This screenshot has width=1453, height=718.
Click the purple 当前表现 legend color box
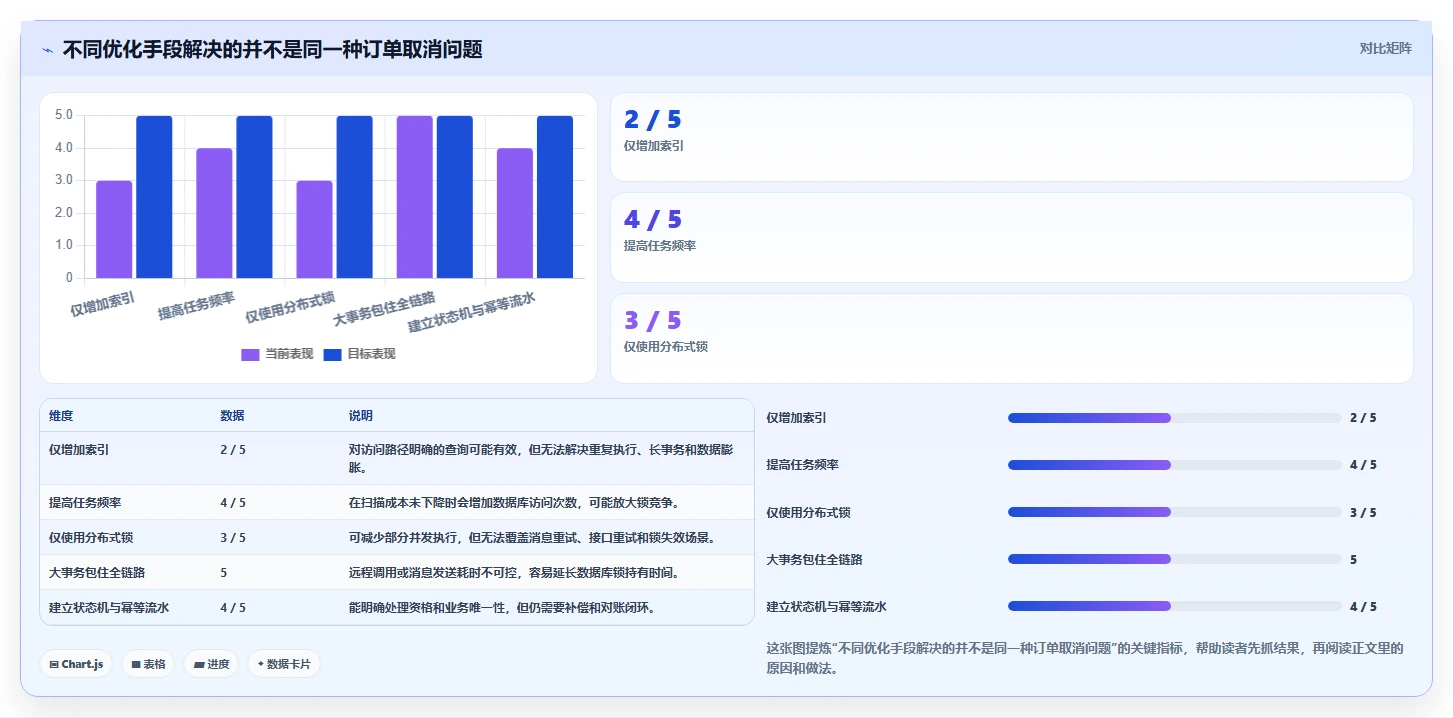(x=250, y=354)
